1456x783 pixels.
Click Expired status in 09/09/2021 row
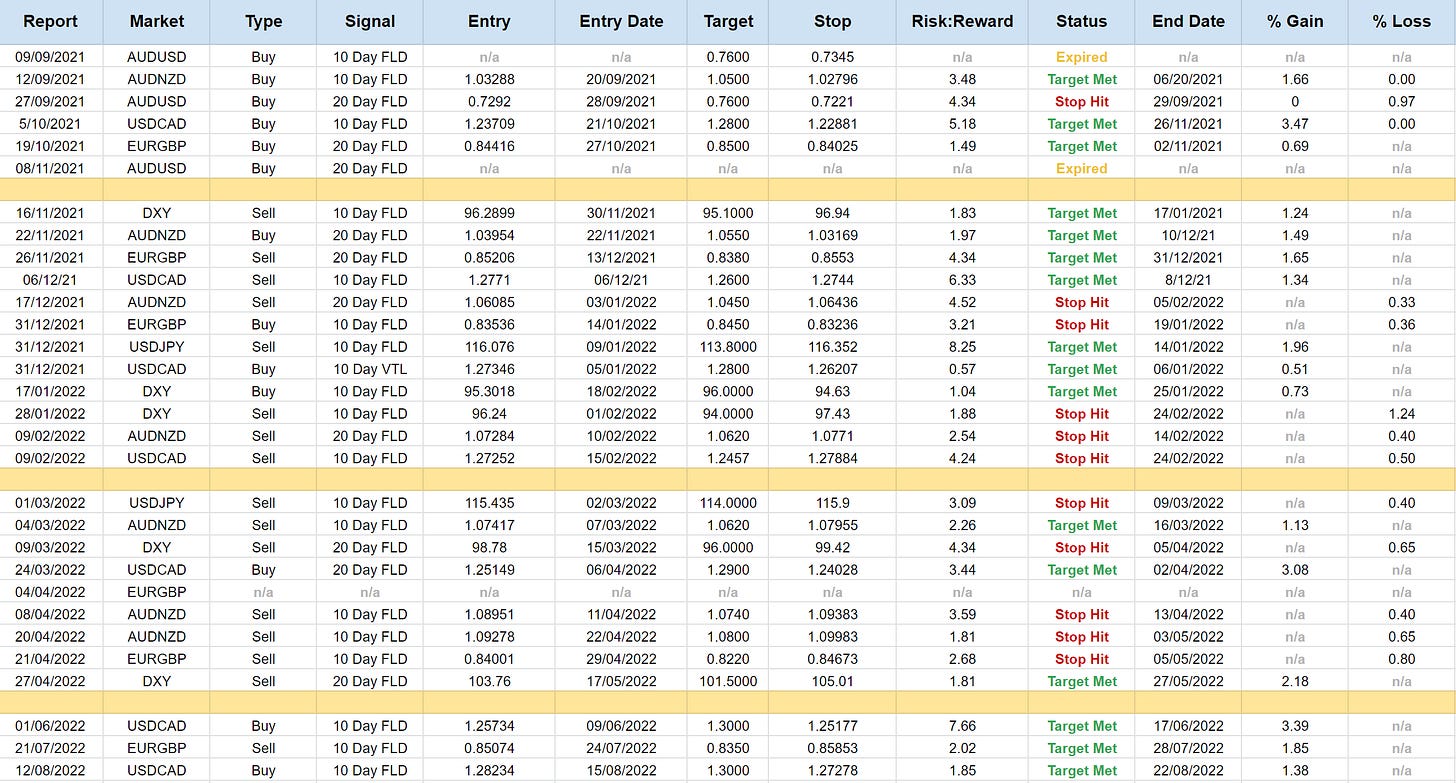pyautogui.click(x=1081, y=57)
